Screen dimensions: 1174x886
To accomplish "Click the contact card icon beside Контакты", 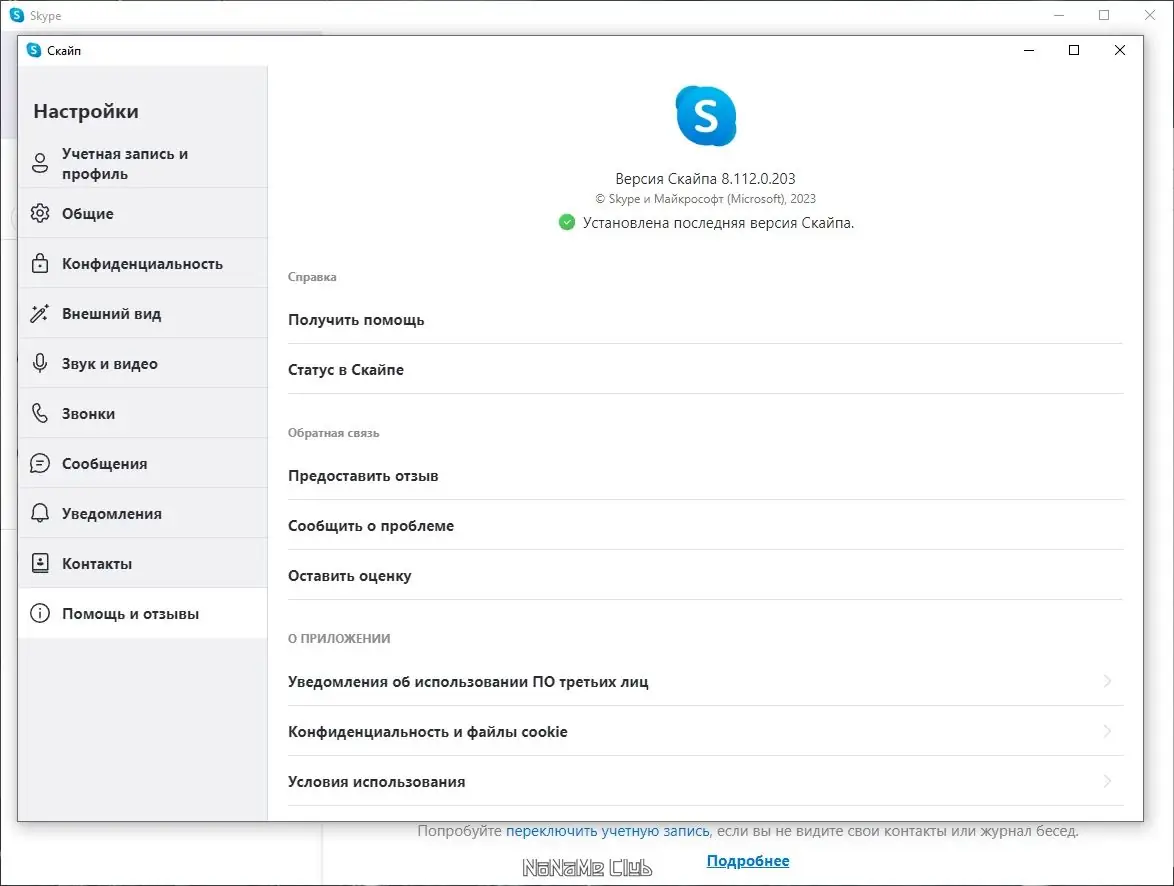I will [40, 563].
